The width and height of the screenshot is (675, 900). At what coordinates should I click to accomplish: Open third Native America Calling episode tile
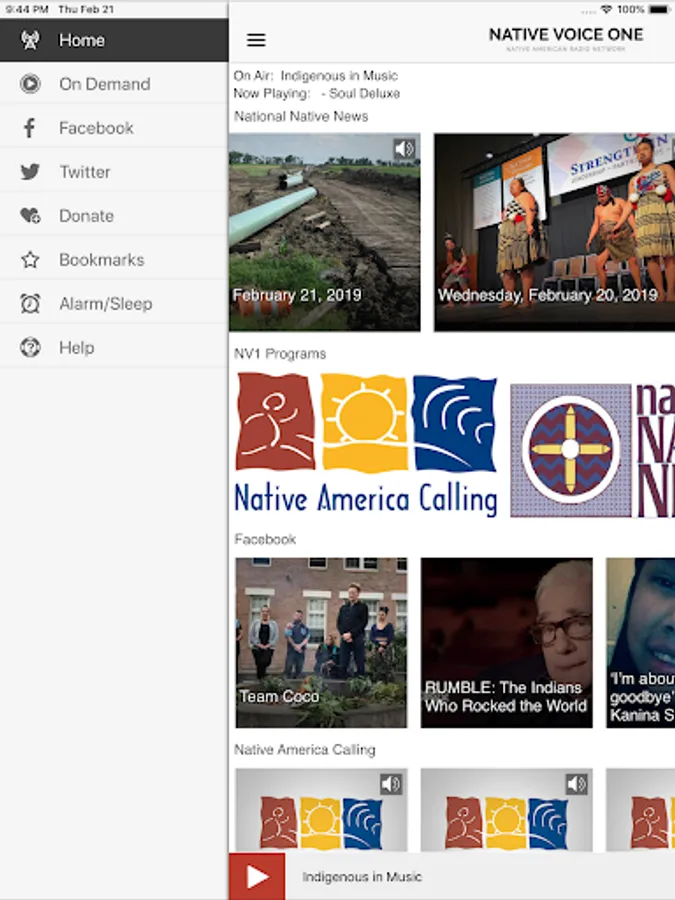641,810
